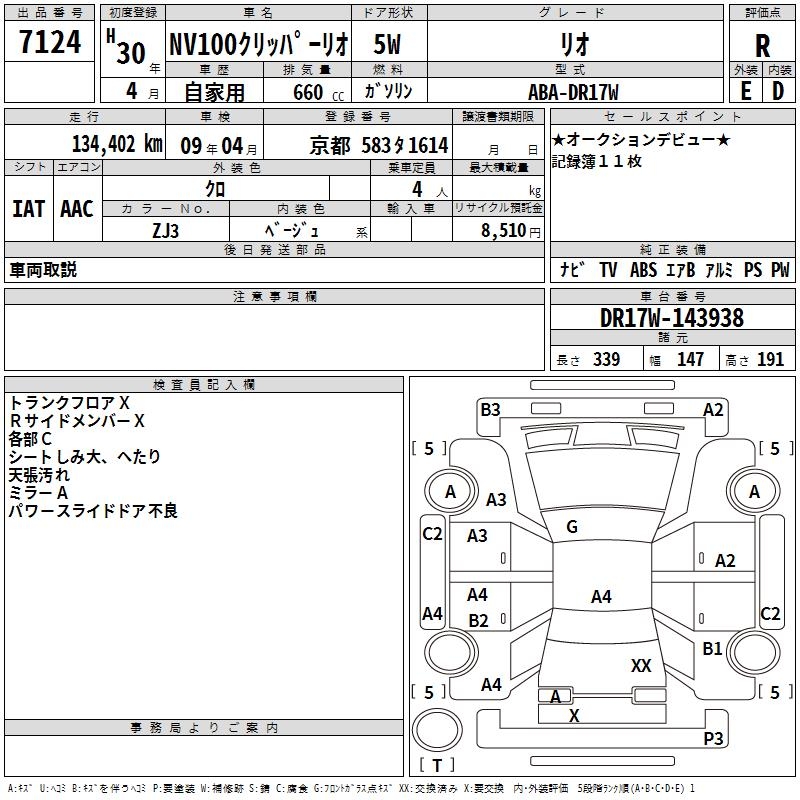Click inspector note パワースライドドア不良
The height and width of the screenshot is (800, 800).
point(93,511)
